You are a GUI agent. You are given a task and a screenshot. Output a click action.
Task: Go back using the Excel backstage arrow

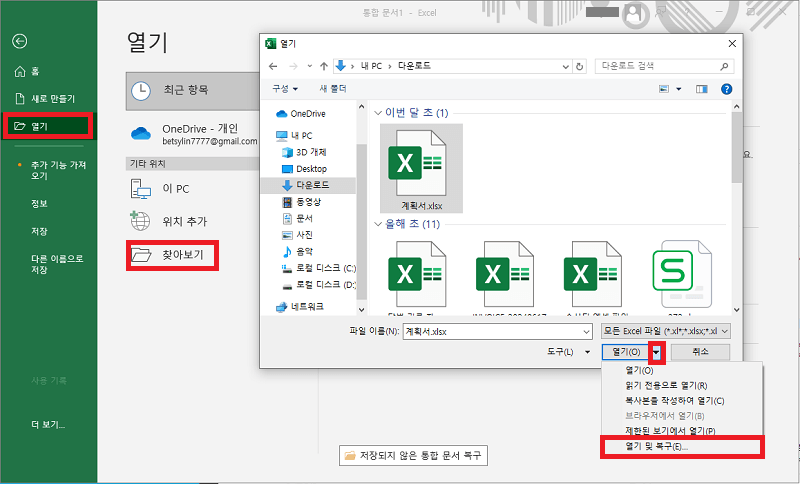click(19, 41)
